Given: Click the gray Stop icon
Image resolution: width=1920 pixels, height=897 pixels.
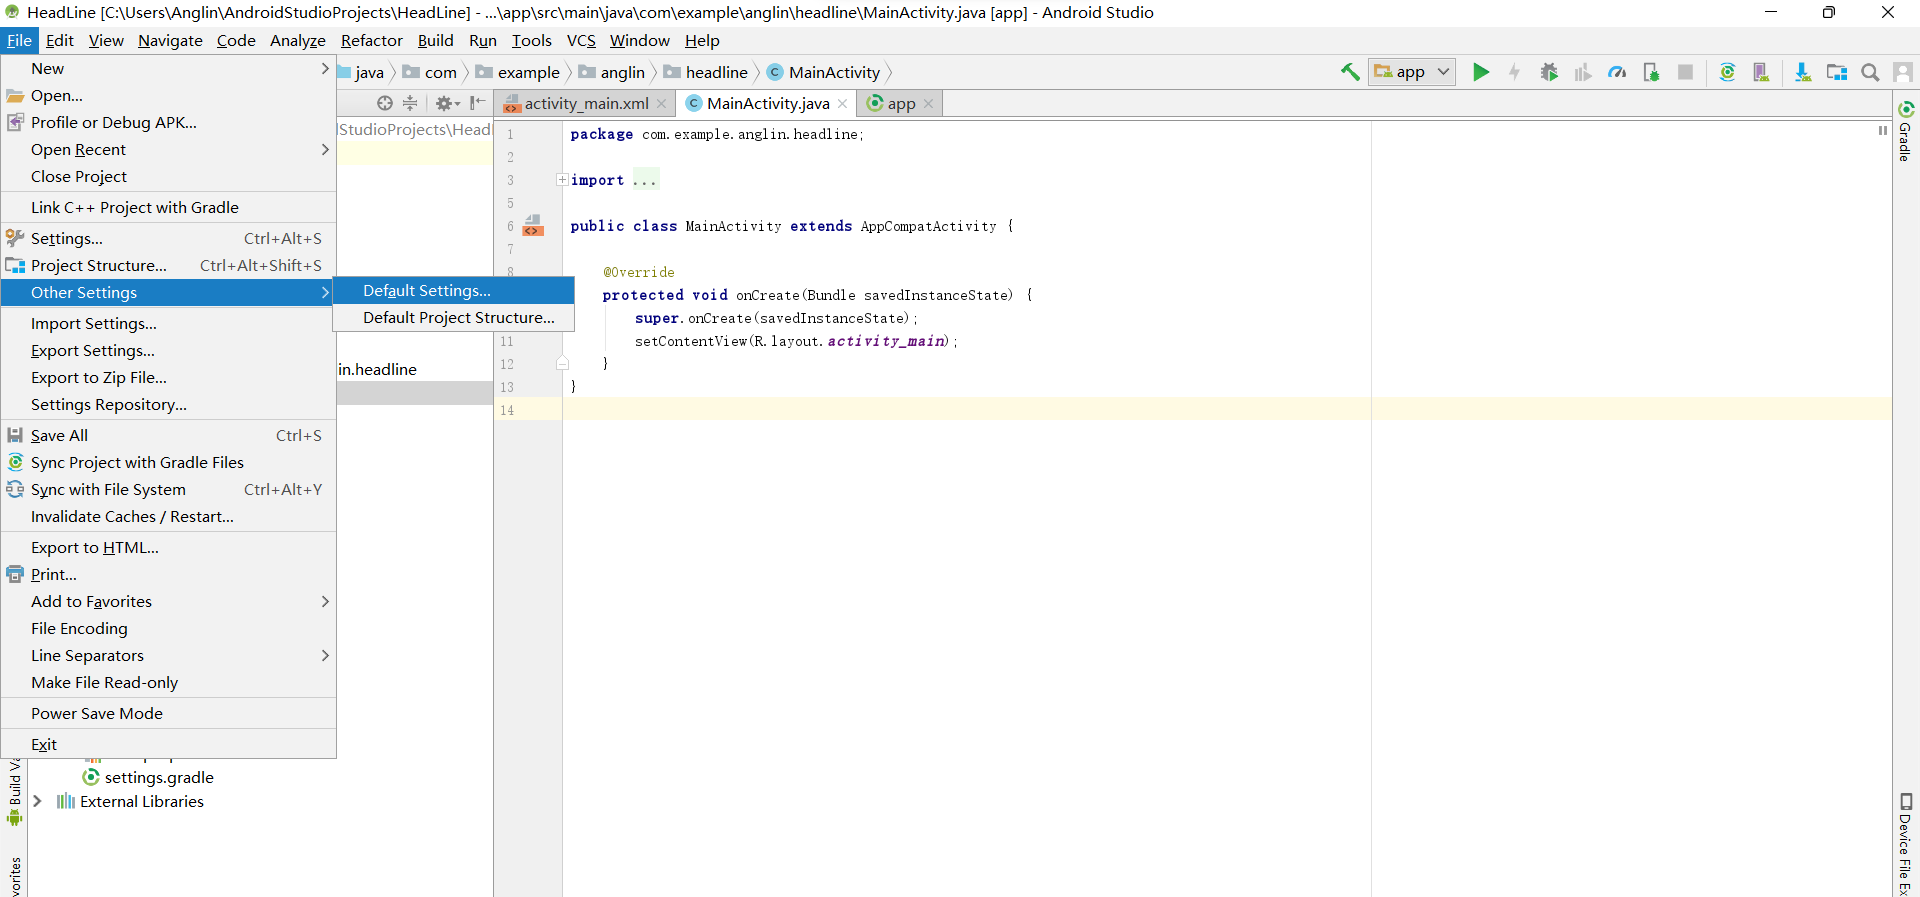Looking at the screenshot, I should point(1686,72).
